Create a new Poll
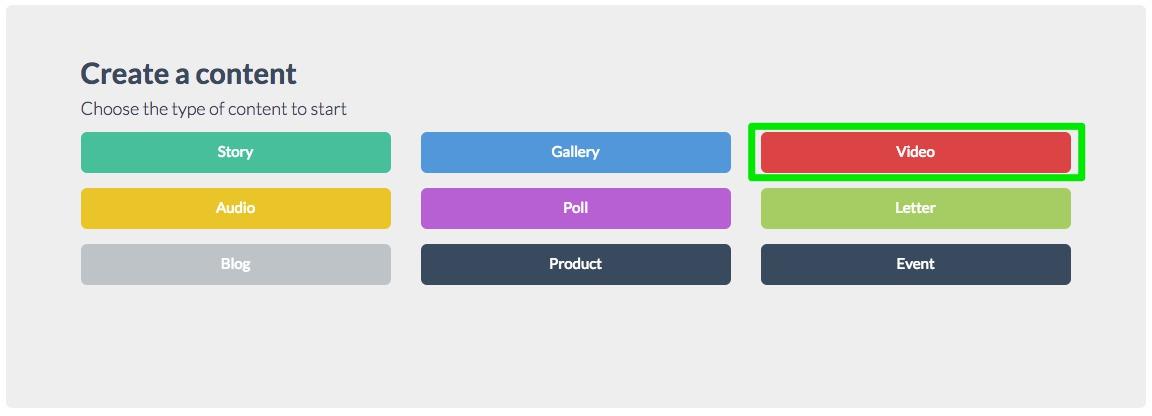Viewport: 1152px width, 416px height. pyautogui.click(x=575, y=208)
